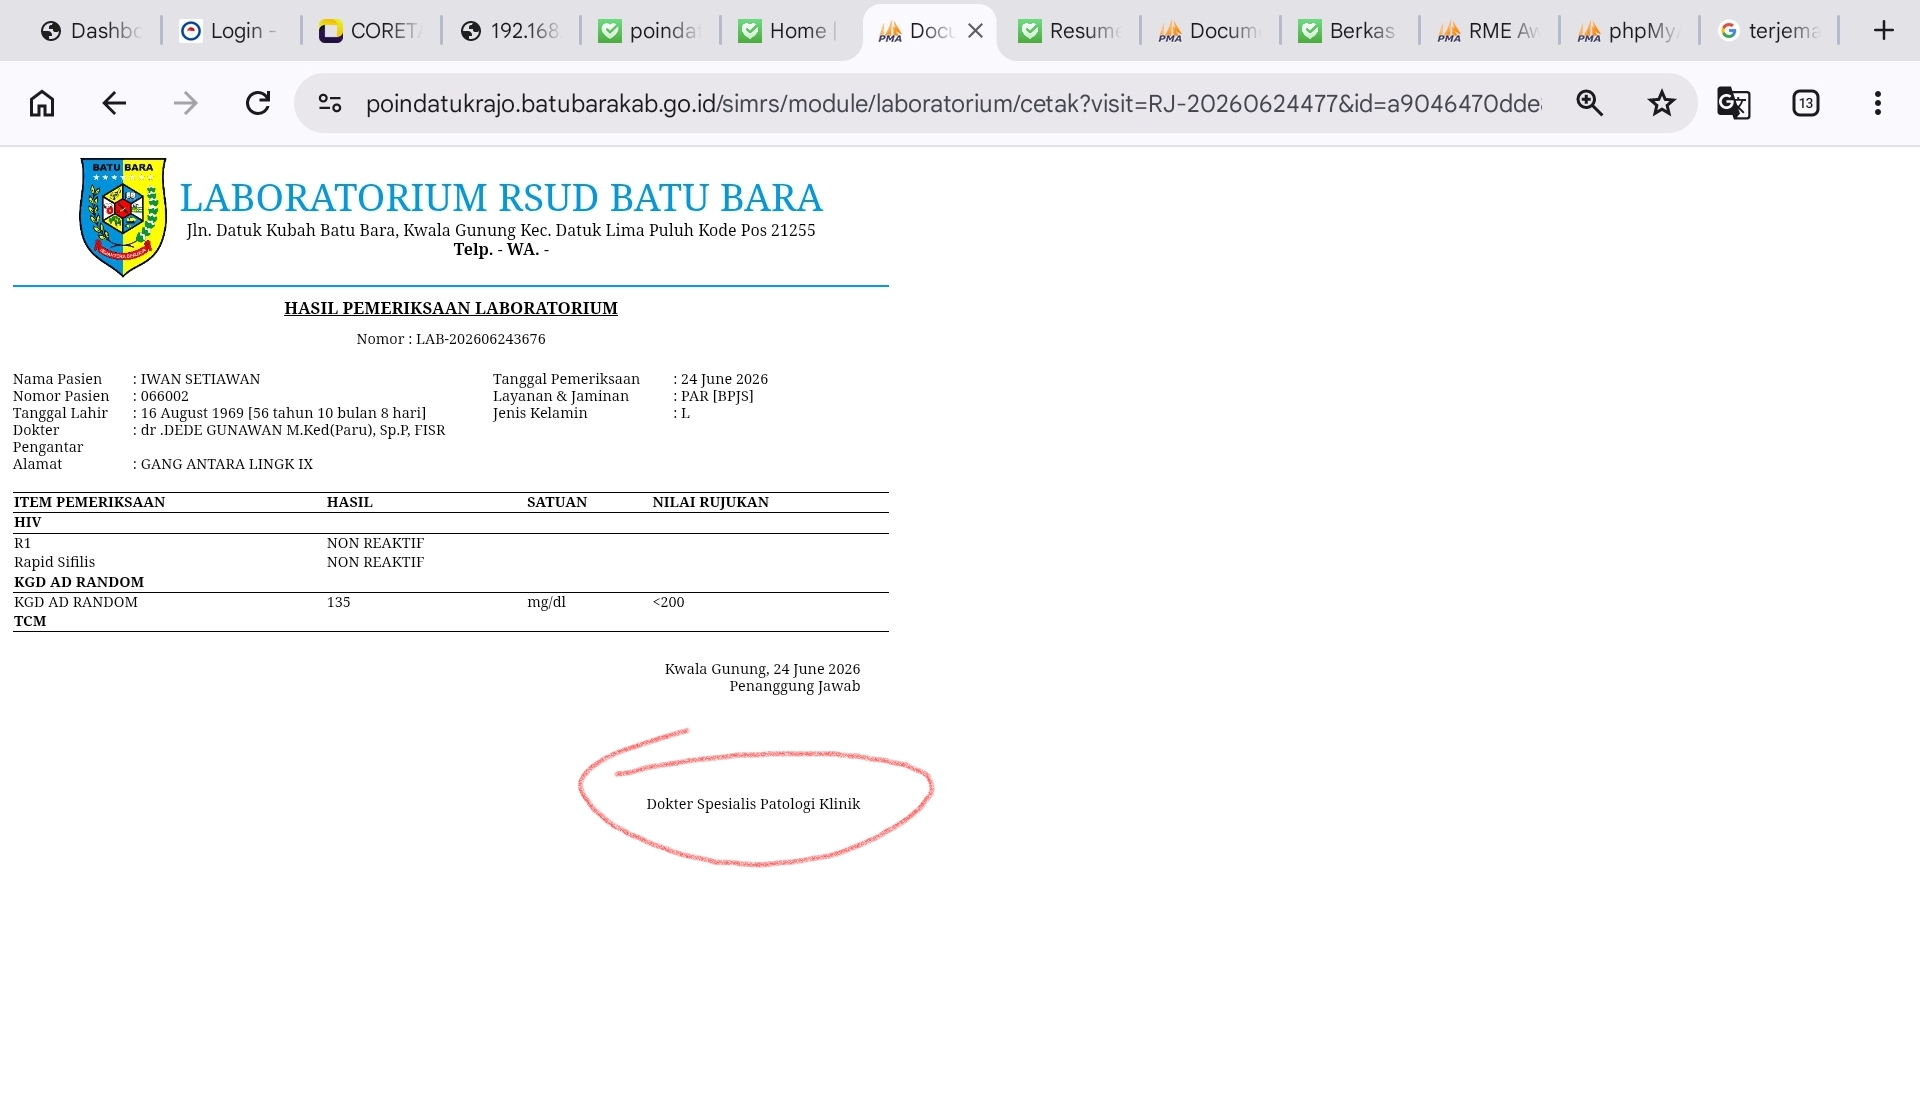The image size is (1920, 1093).
Task: Switch to the Berkas tab
Action: click(x=1348, y=31)
